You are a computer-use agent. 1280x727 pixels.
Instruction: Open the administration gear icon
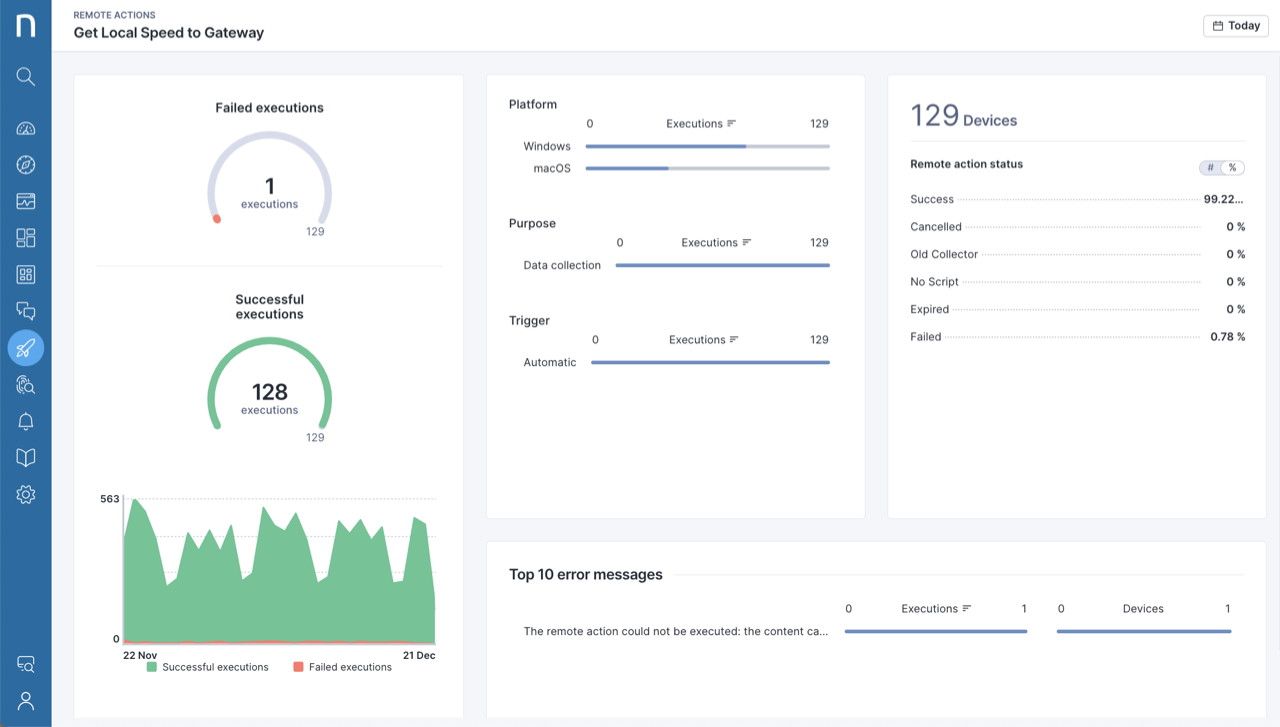click(26, 494)
